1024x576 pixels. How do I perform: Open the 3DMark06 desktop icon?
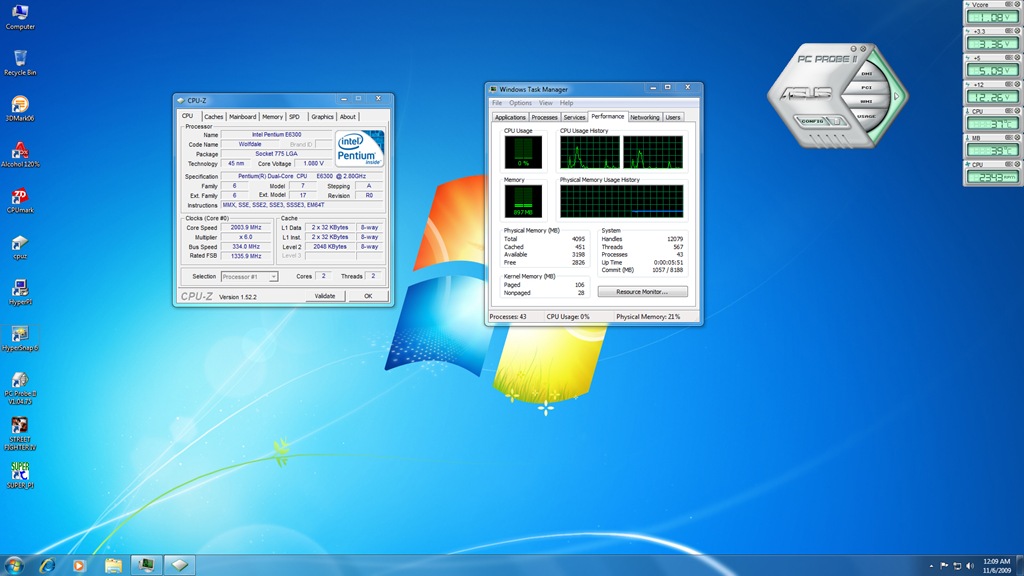[19, 106]
